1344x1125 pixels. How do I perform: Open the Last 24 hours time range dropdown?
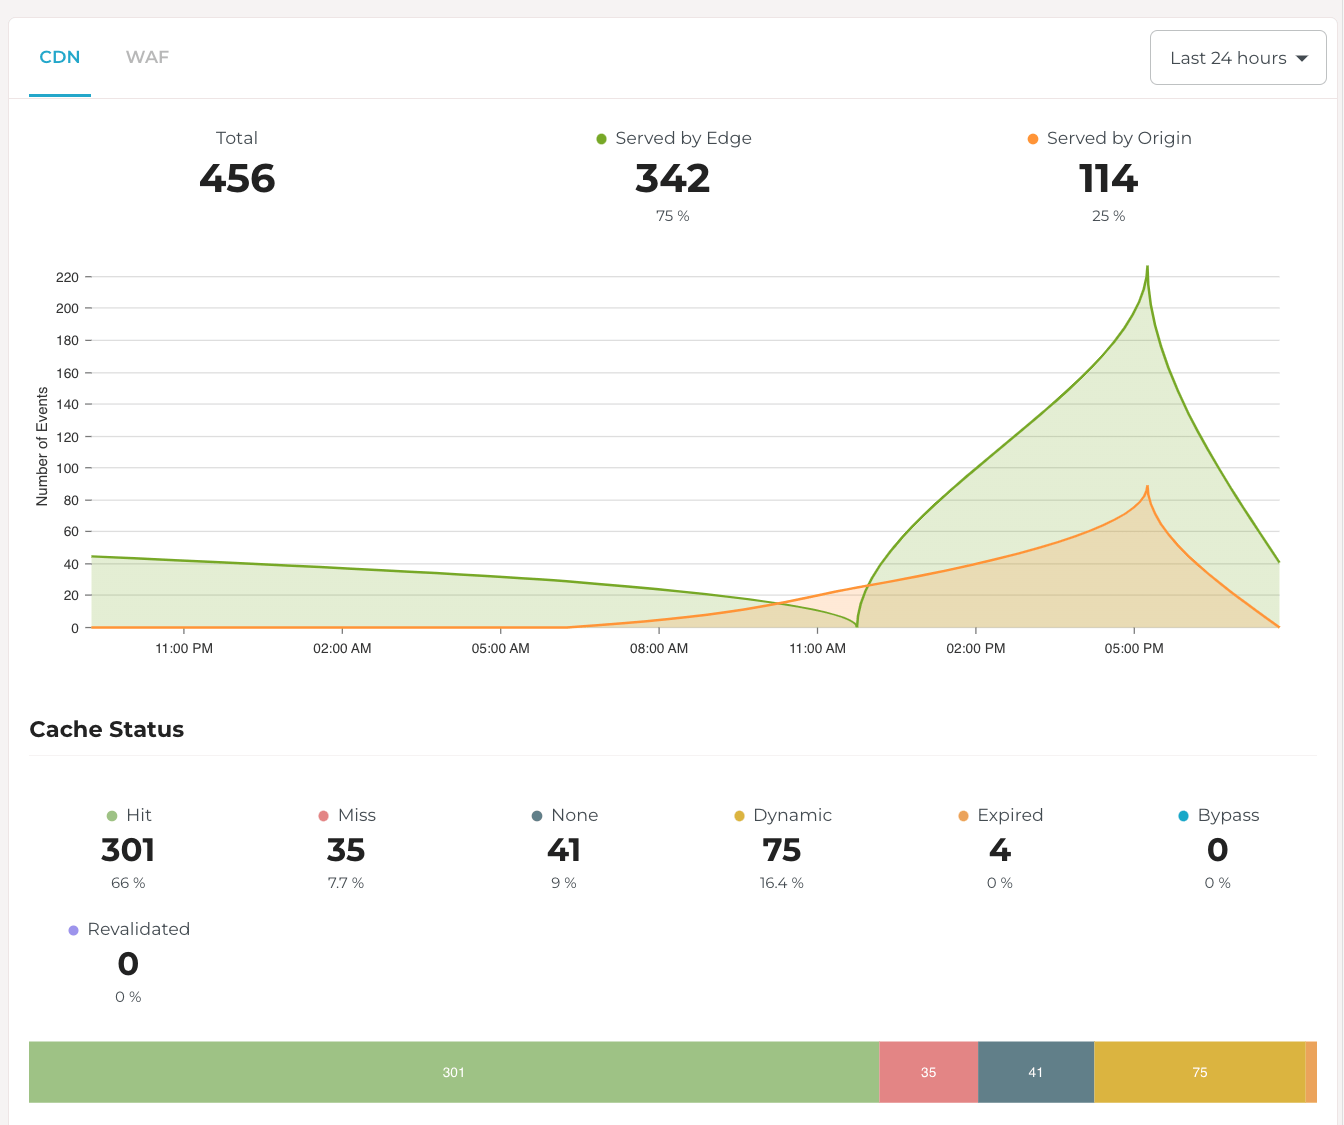coord(1238,58)
